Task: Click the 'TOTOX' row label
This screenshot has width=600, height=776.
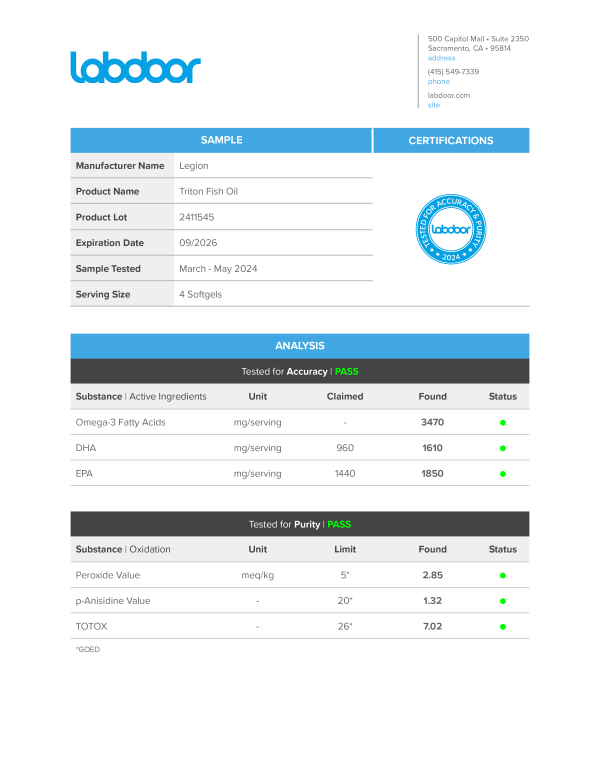Action: point(91,627)
